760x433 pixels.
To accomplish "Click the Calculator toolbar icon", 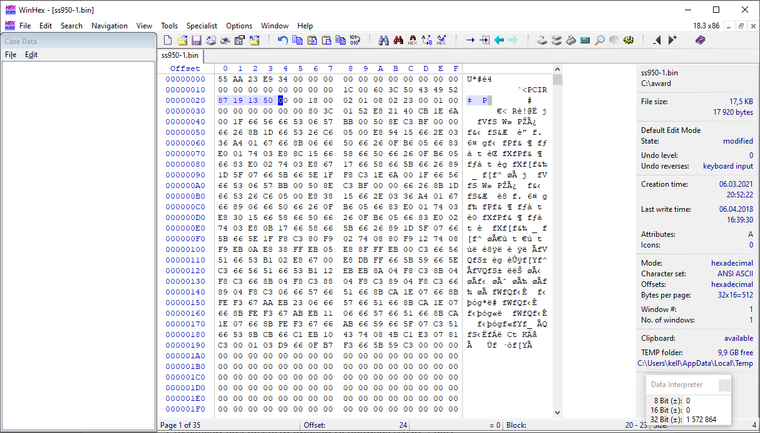I will (585, 40).
